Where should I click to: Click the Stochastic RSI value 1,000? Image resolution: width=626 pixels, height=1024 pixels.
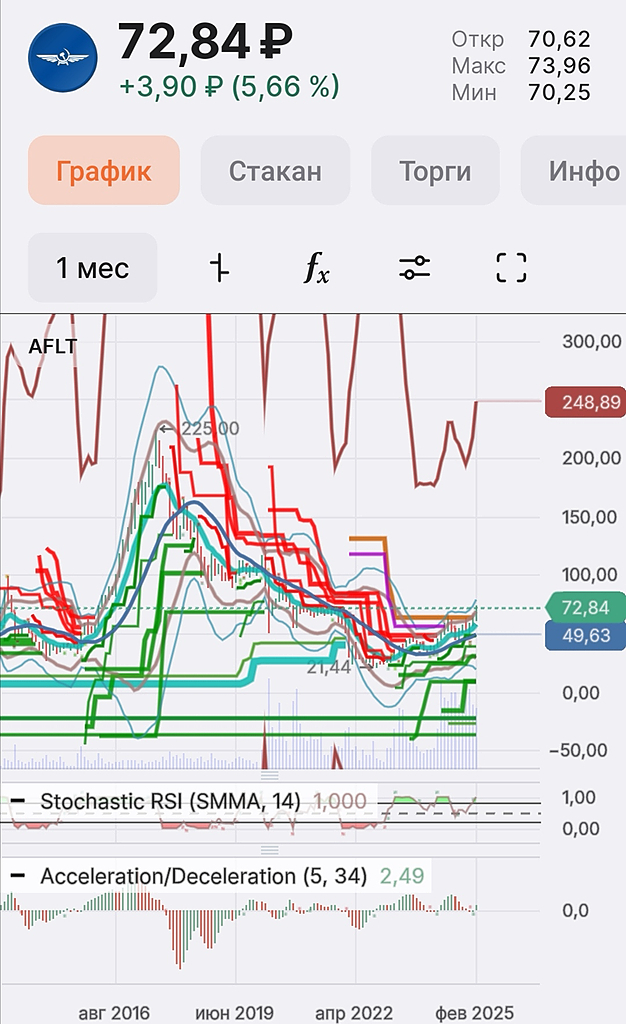(340, 801)
